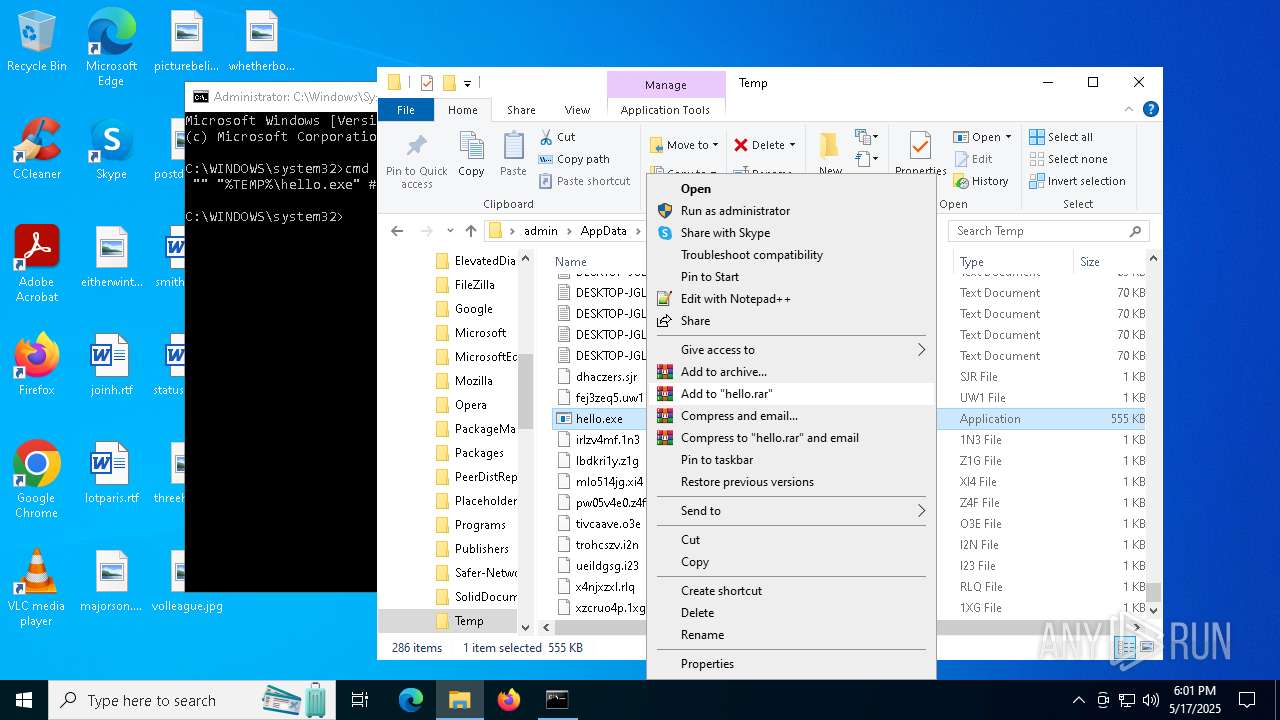The height and width of the screenshot is (720, 1280).
Task: Open VLC media player desktop shortcut
Action: [36, 588]
